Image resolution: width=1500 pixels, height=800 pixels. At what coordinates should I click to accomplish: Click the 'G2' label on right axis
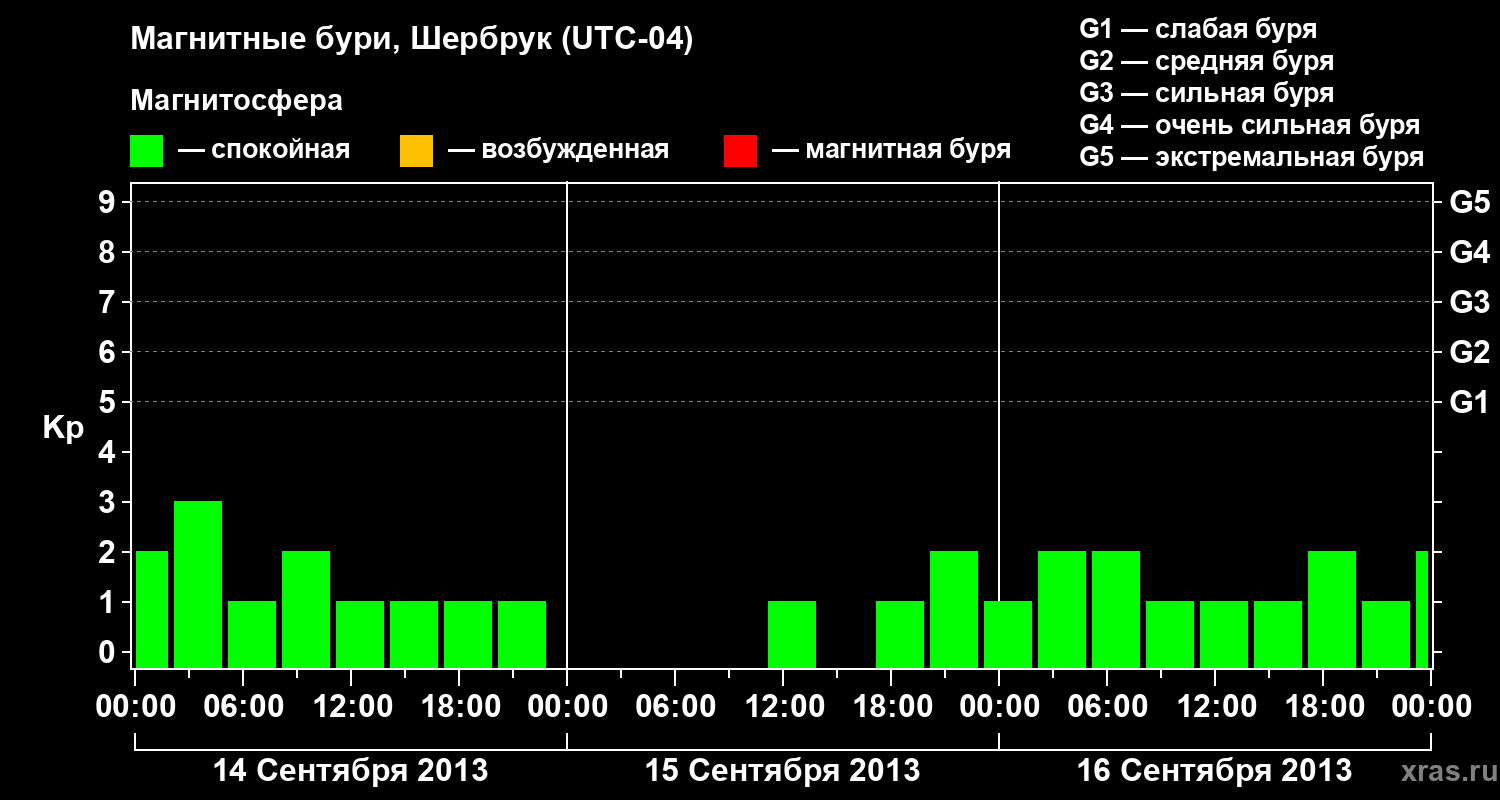tap(1469, 352)
